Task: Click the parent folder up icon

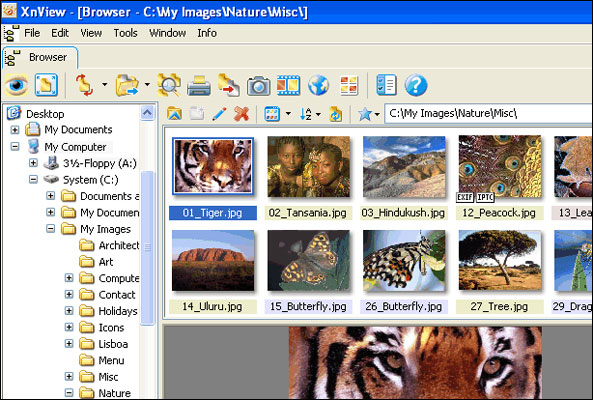Action: click(x=174, y=113)
